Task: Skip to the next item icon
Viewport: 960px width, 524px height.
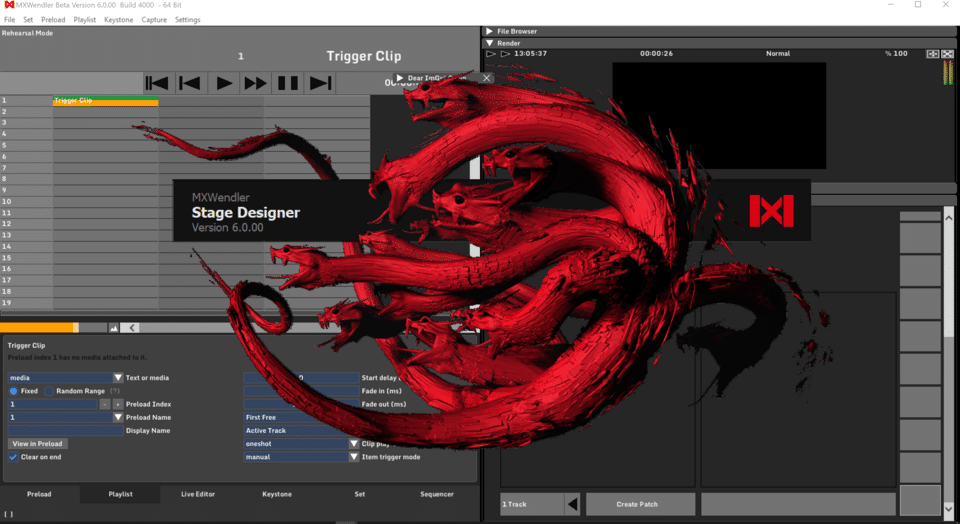Action: (320, 83)
